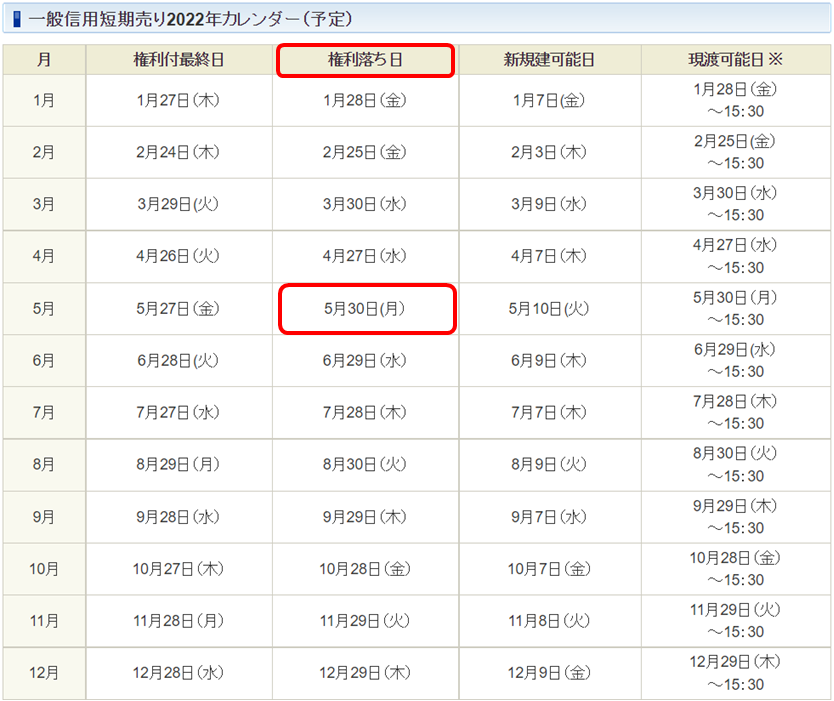This screenshot has height=701, width=834.
Task: Click the 4月26日(火) cell
Action: tap(178, 256)
